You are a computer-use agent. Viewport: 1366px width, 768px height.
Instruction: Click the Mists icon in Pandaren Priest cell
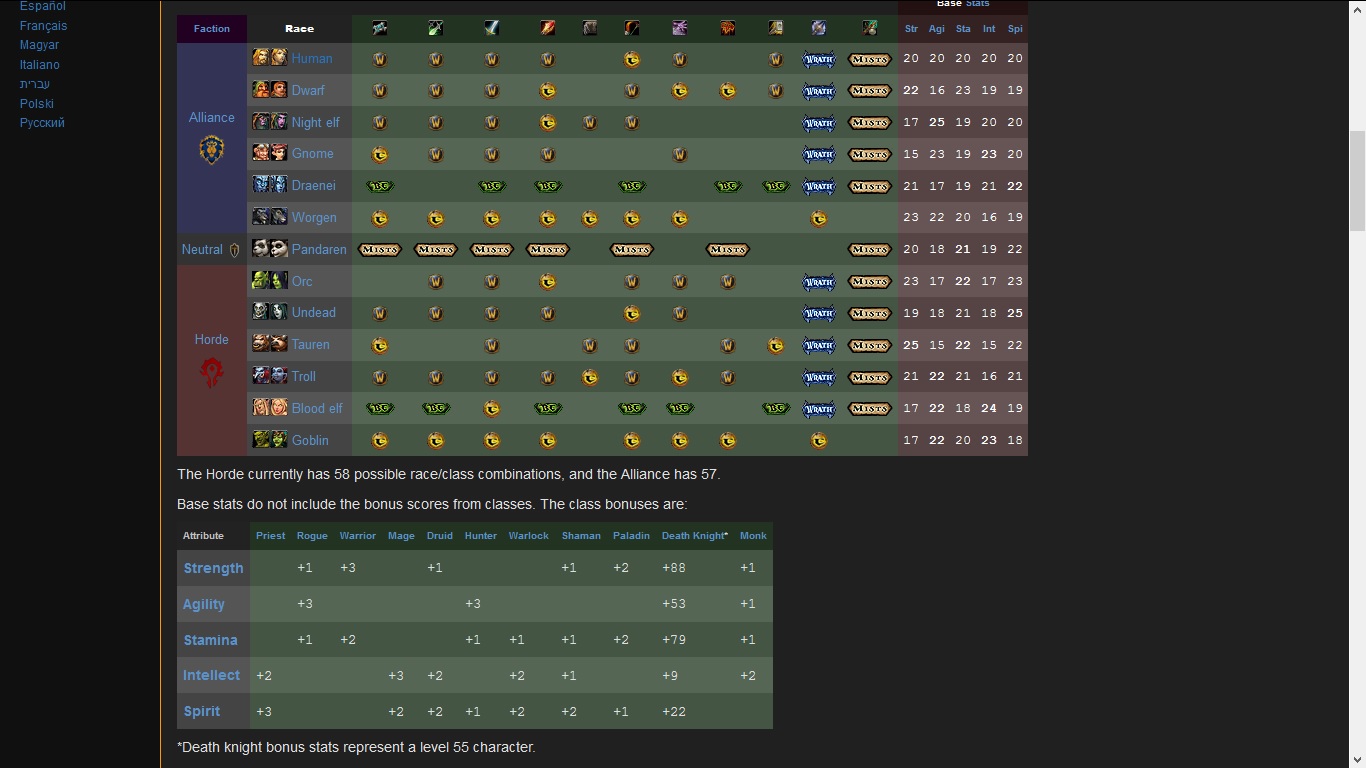point(380,249)
